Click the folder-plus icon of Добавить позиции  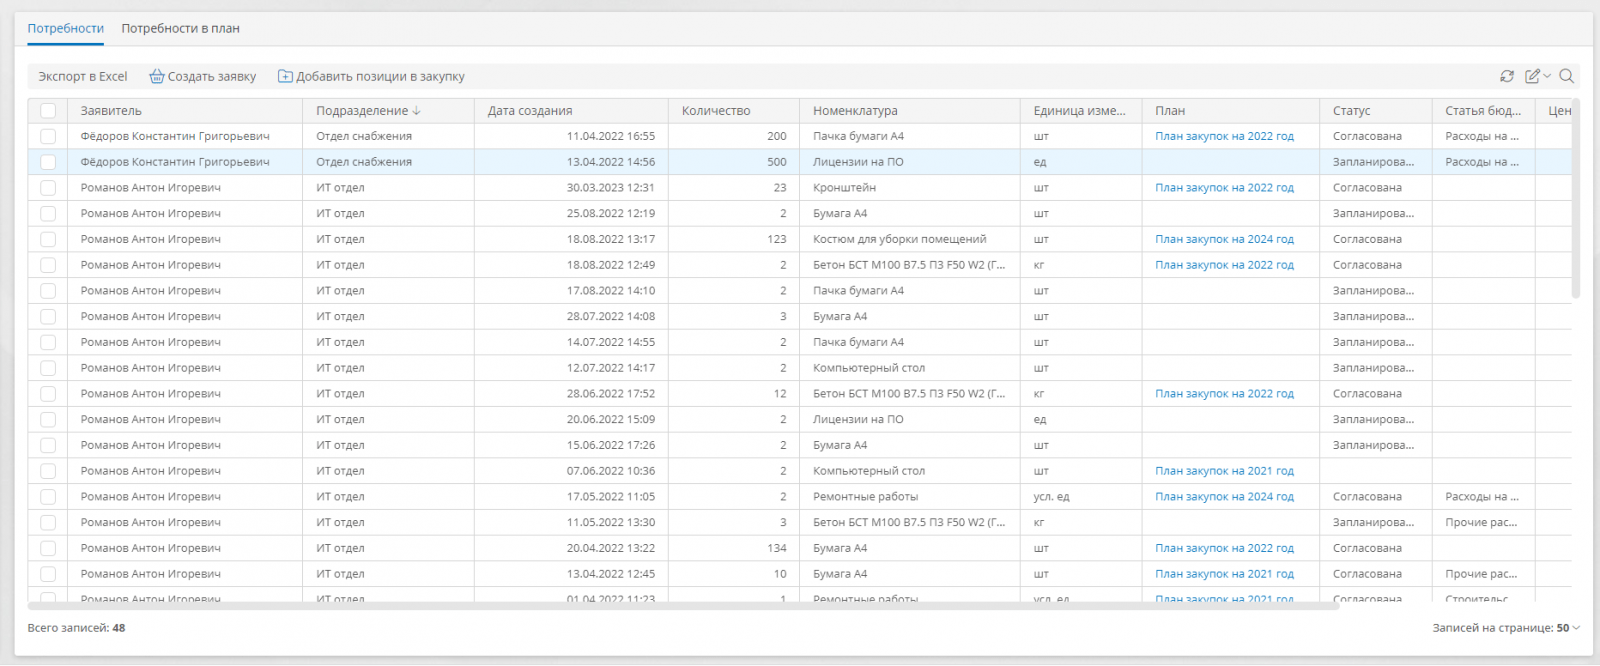click(x=285, y=77)
